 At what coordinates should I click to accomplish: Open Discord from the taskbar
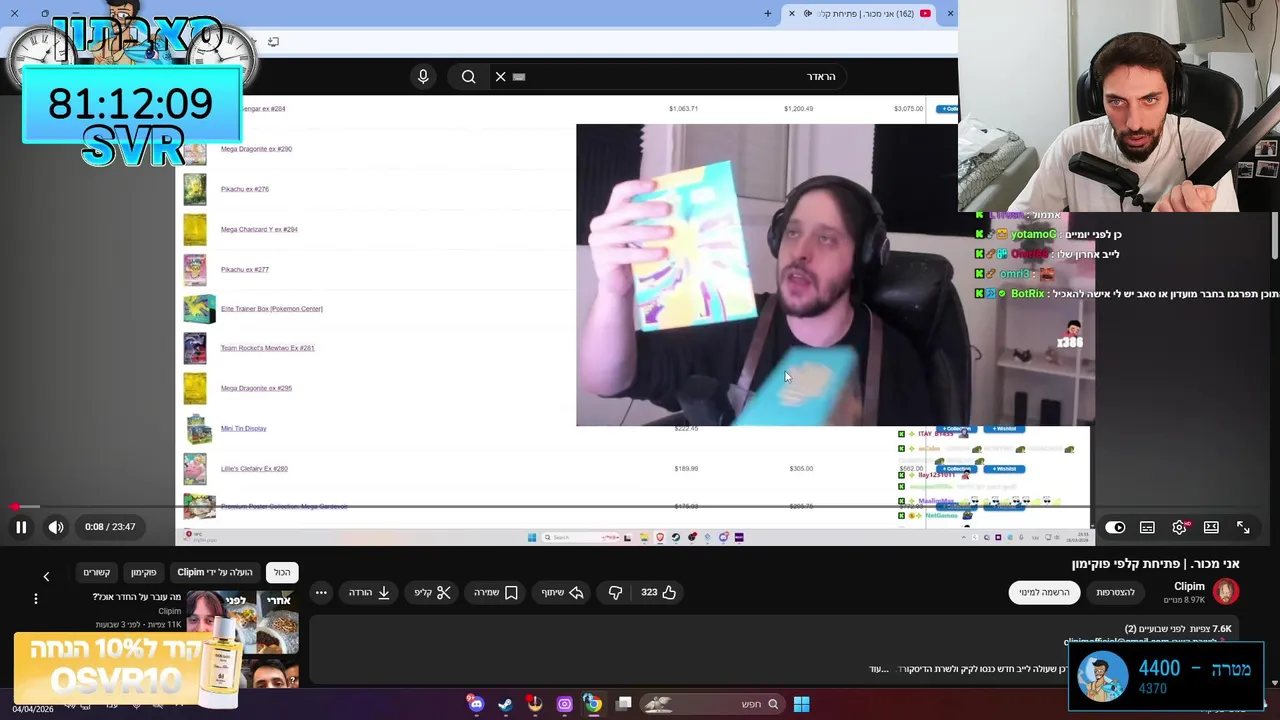476,704
